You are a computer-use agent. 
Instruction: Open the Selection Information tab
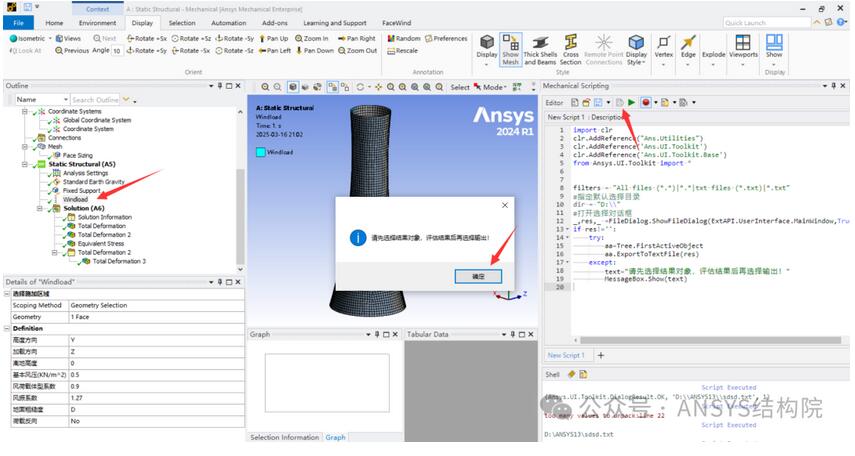click(x=284, y=437)
